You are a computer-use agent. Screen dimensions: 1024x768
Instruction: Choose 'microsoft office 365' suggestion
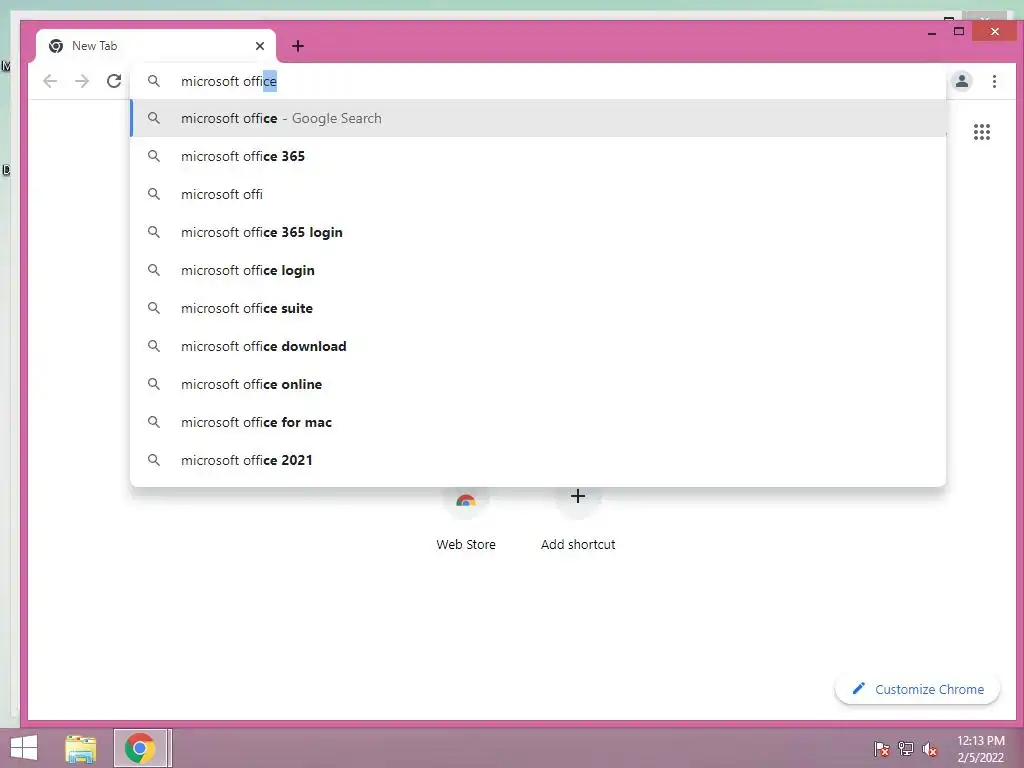538,156
